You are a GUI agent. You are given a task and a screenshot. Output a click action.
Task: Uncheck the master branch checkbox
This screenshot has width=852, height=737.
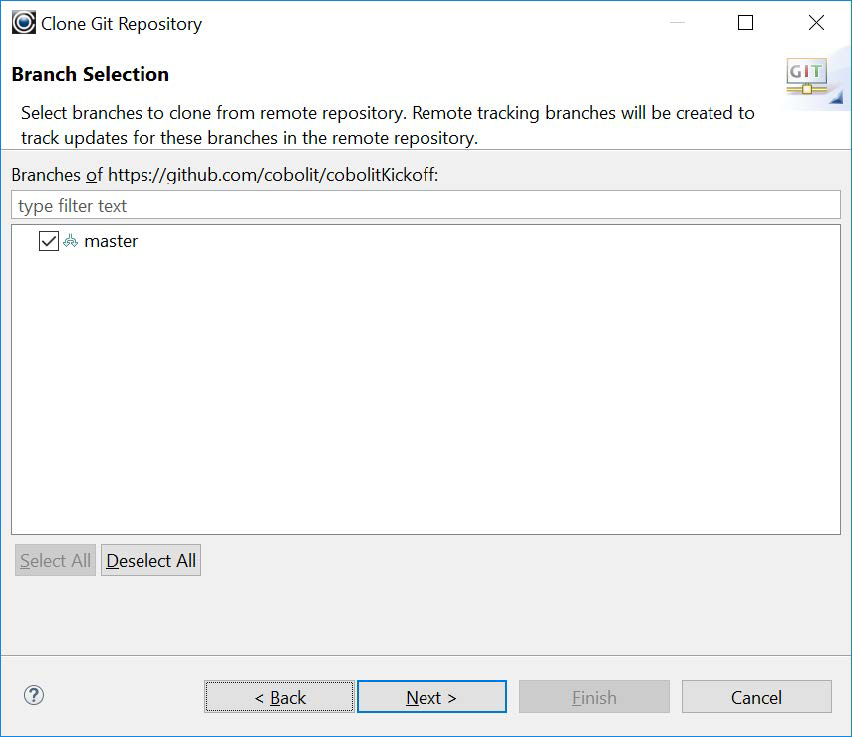pyautogui.click(x=49, y=241)
